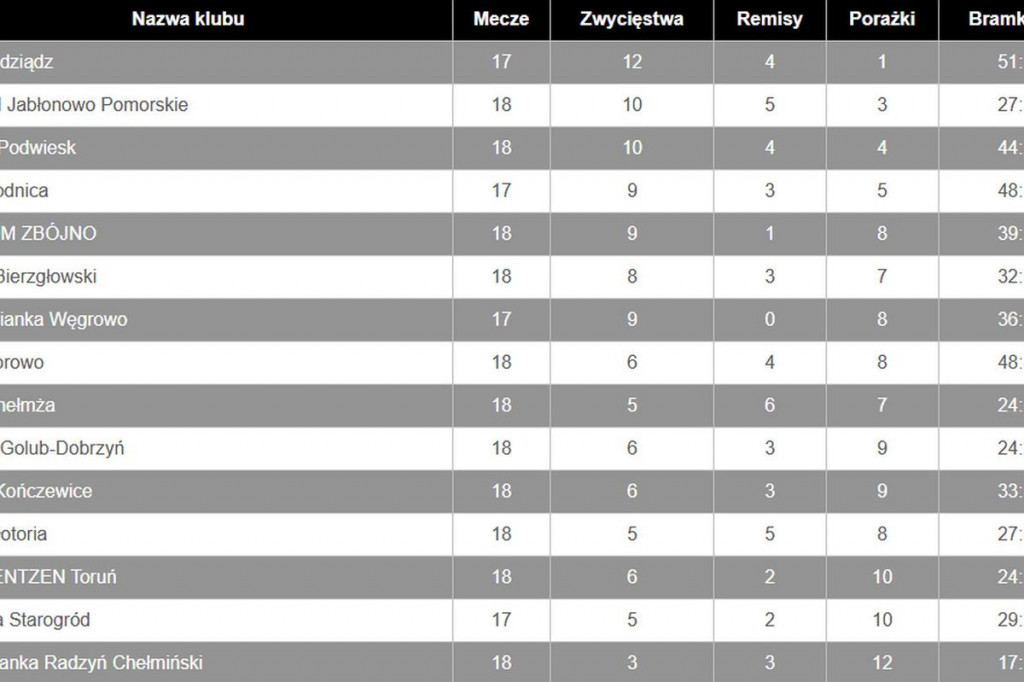Image resolution: width=1024 pixels, height=682 pixels.
Task: Select the Porażki column header
Action: point(882,19)
